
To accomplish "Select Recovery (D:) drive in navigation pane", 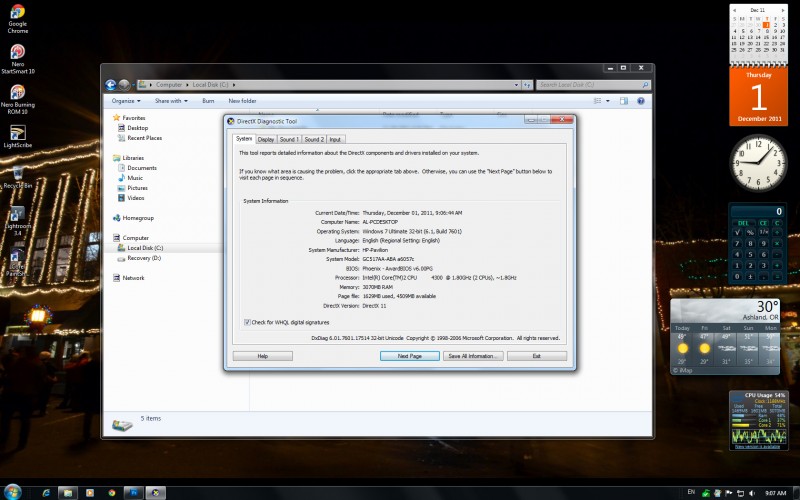I will [x=139, y=258].
